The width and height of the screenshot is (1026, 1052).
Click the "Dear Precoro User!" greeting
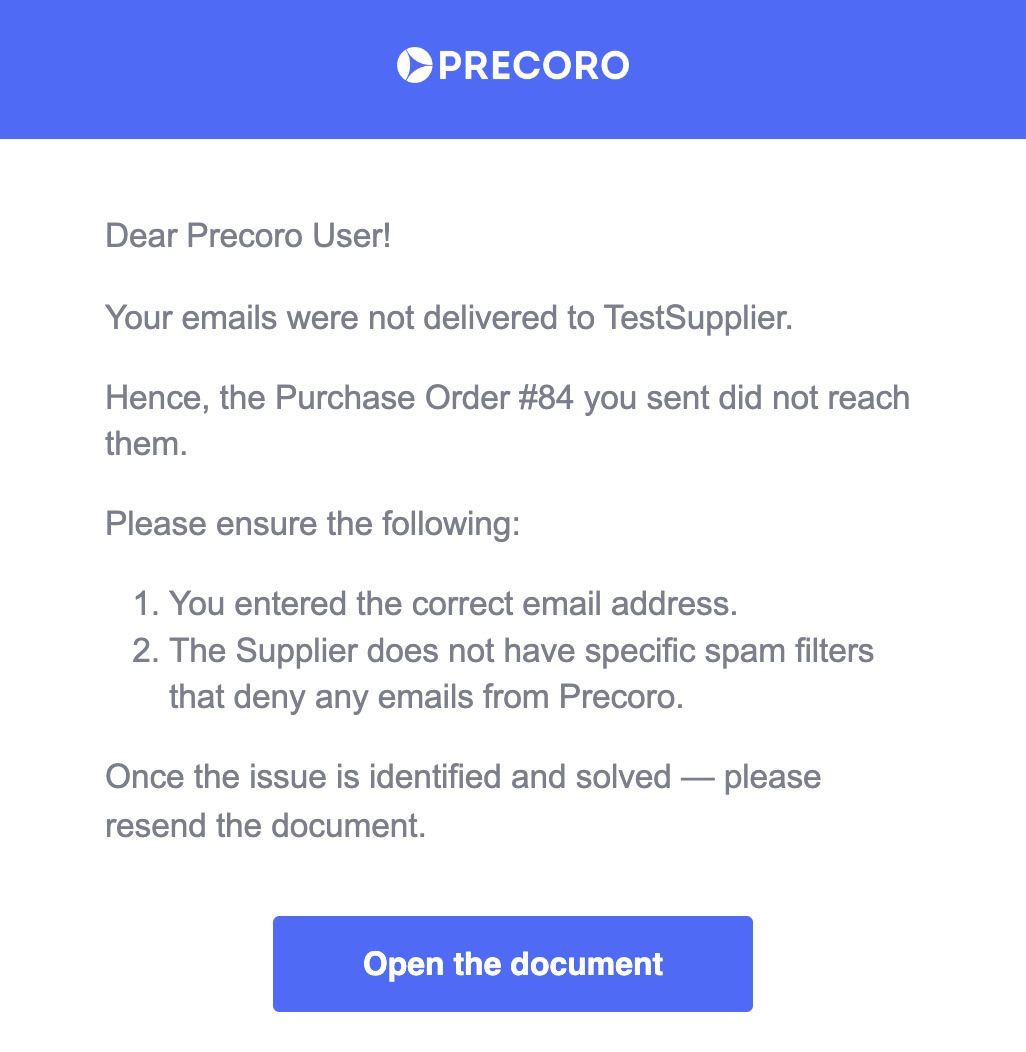[248, 236]
